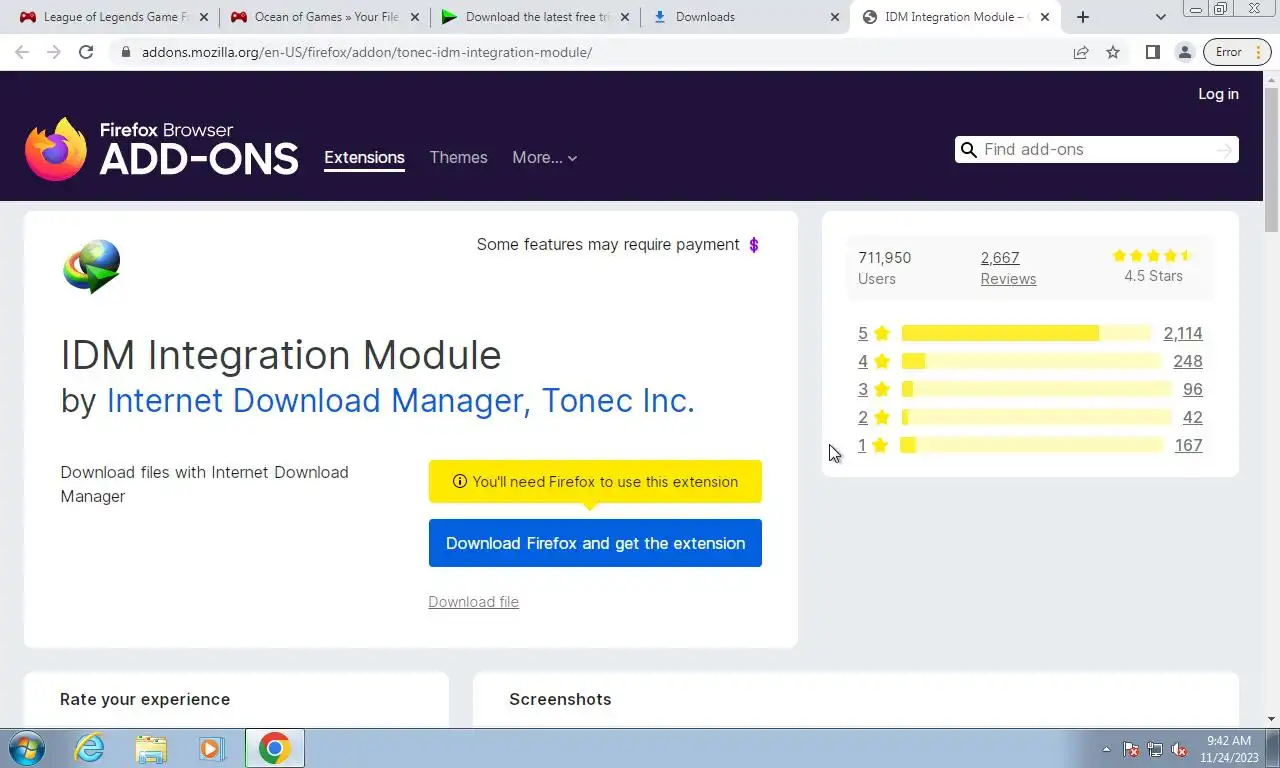Close the IDM Integration Module tab
The height and width of the screenshot is (768, 1280).
pos(1047,17)
